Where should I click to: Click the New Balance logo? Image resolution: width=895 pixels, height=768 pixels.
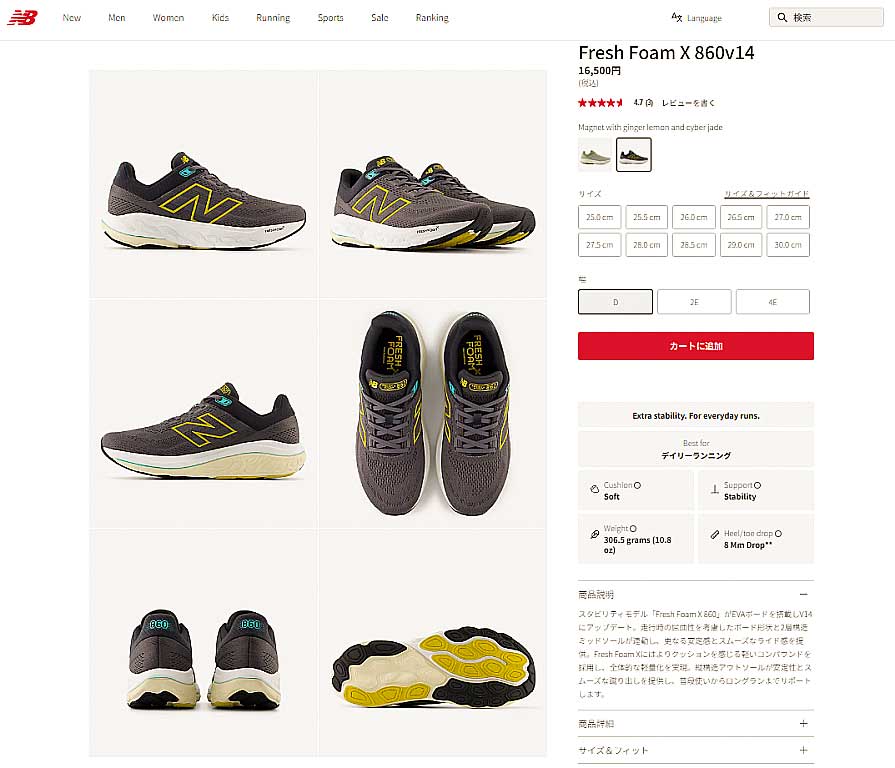(22, 18)
